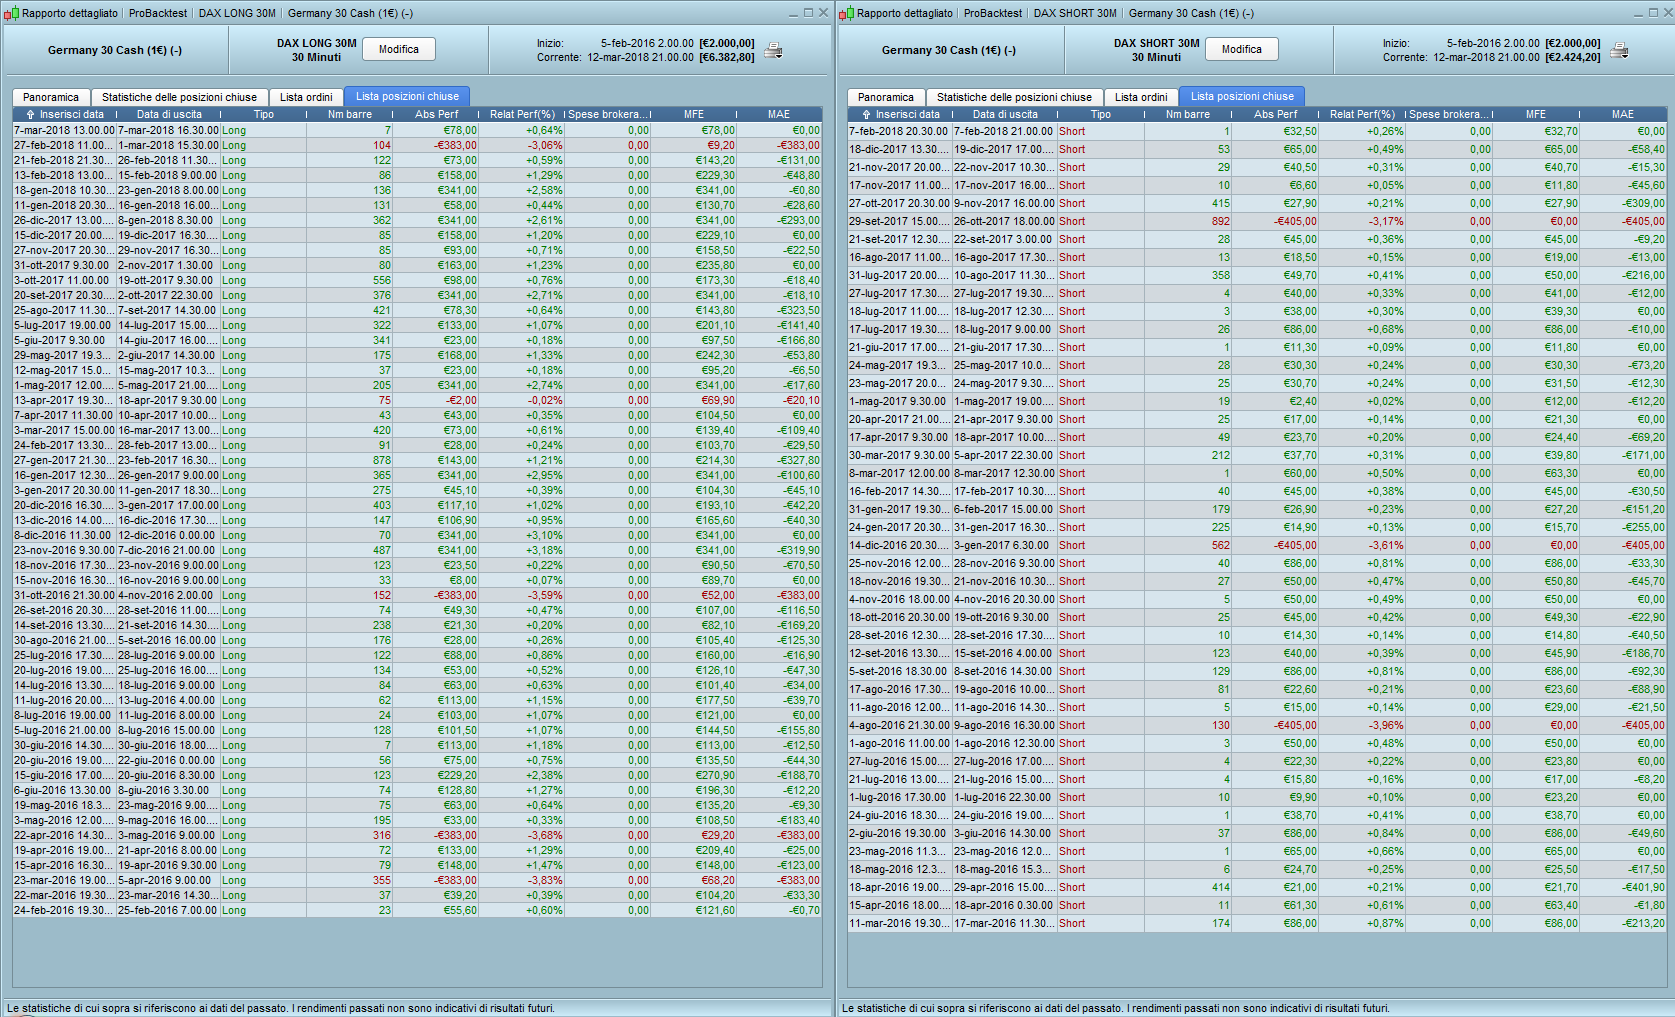Sort by MAE column in LONG window
Screen dimensions: 1675x1017
coord(779,115)
